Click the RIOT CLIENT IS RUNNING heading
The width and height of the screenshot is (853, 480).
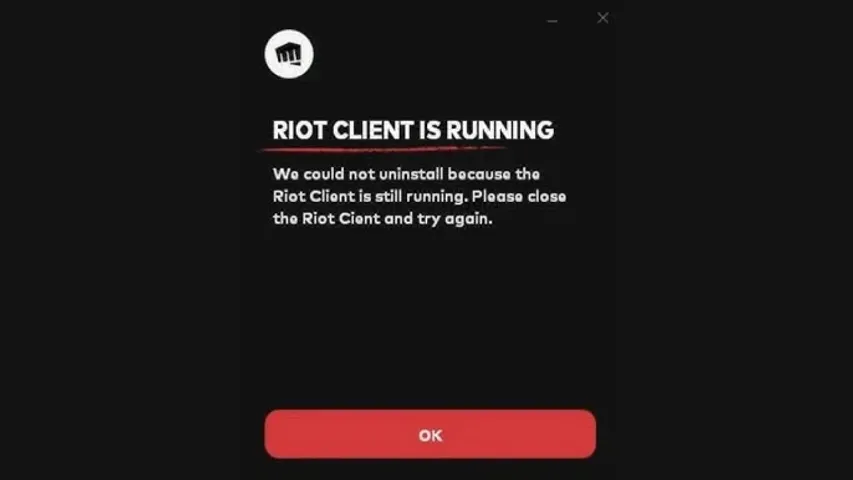coord(413,131)
